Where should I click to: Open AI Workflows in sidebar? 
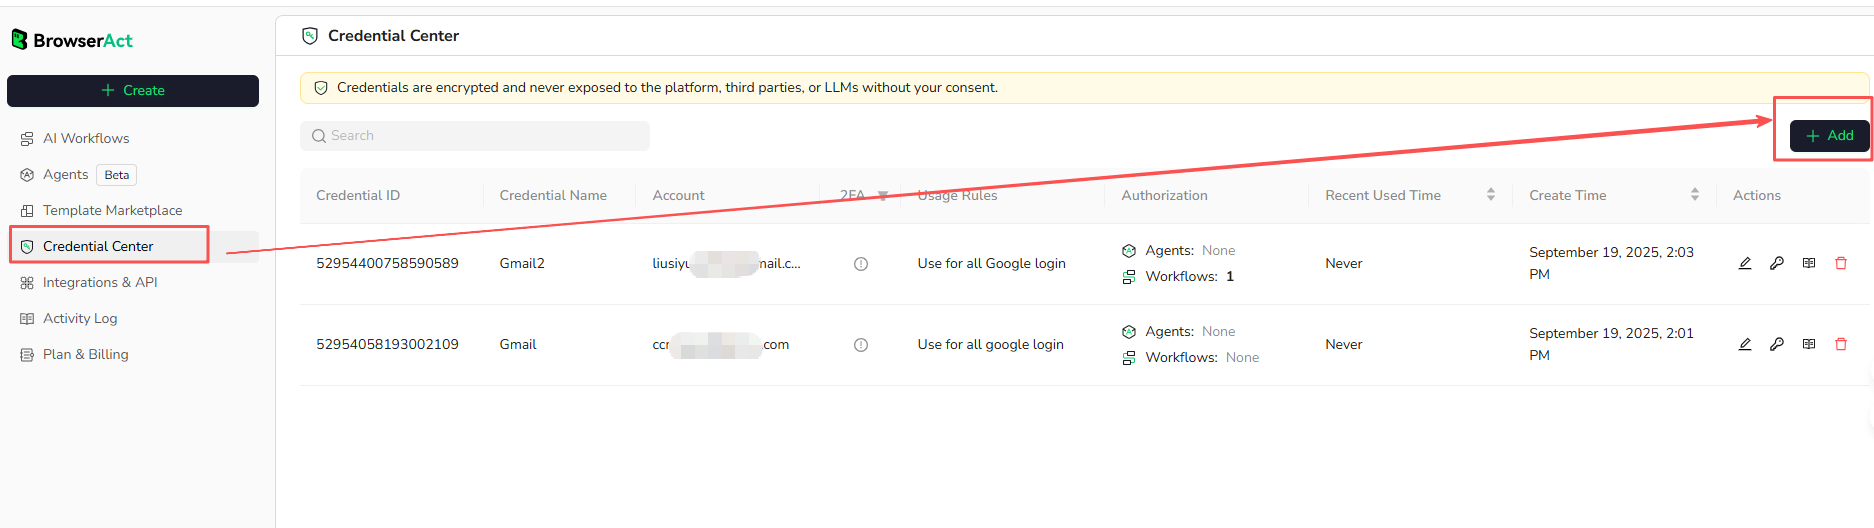[86, 138]
